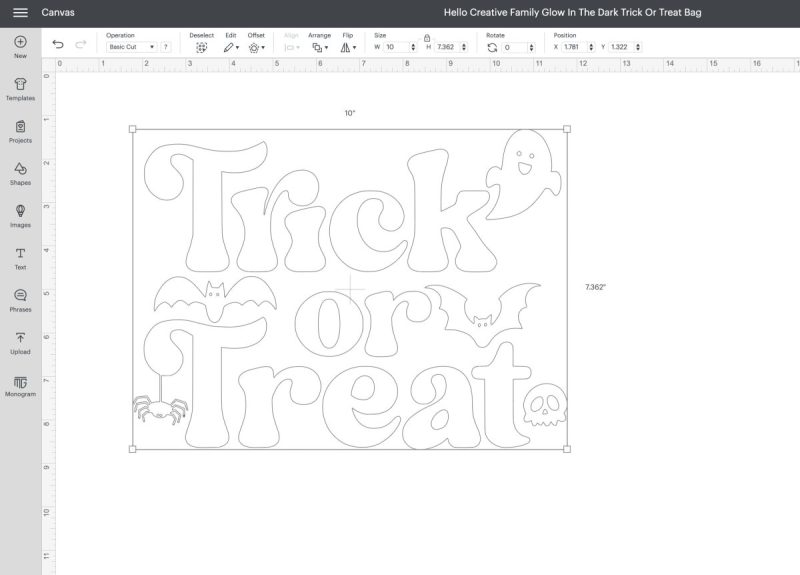Screen dimensions: 800x575
Task: Select the Text tool
Action: 20,259
